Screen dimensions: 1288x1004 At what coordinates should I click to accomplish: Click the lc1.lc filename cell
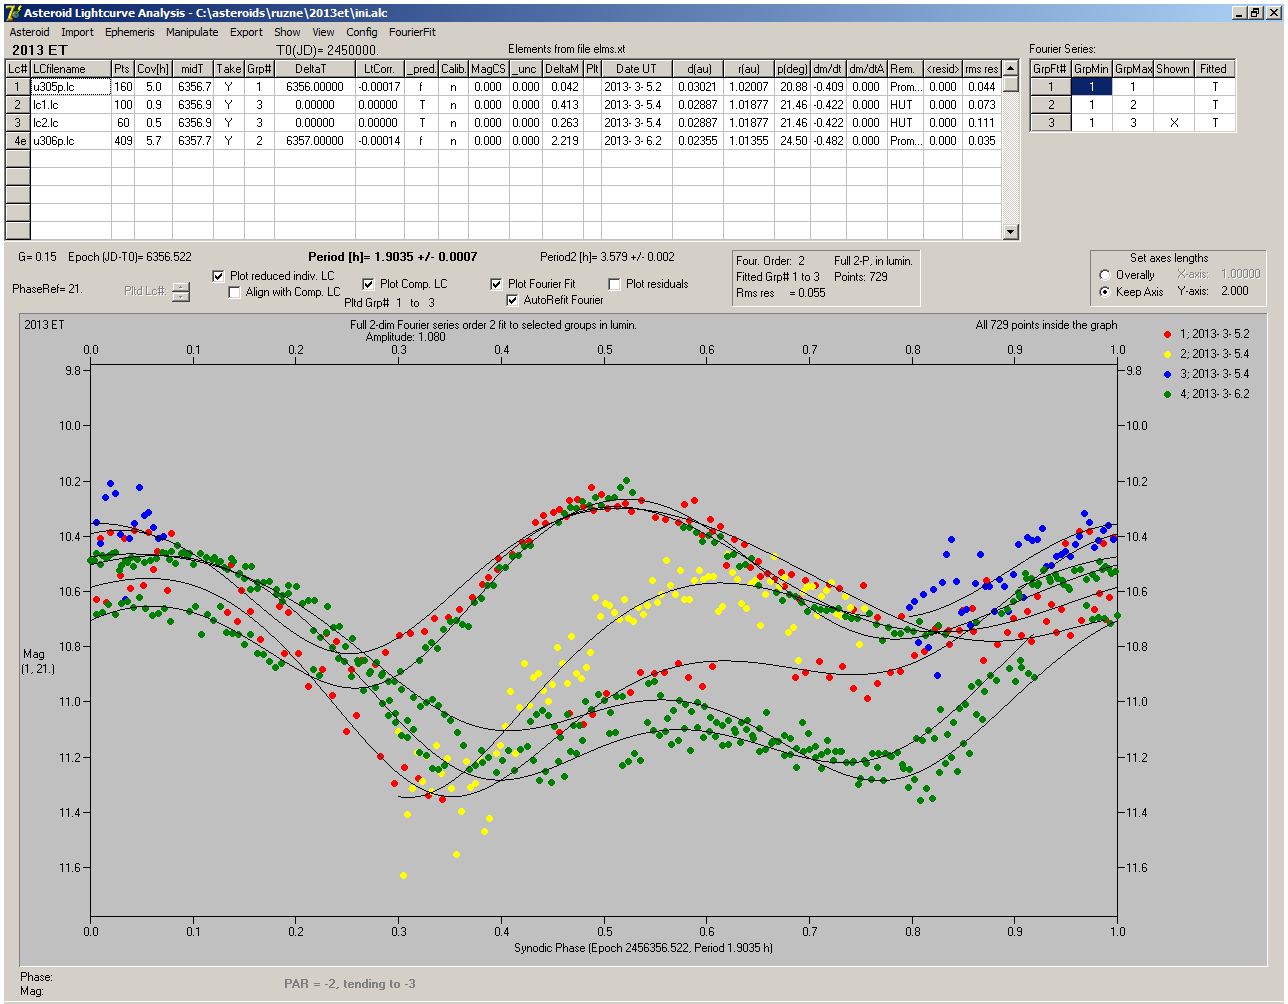[70, 105]
